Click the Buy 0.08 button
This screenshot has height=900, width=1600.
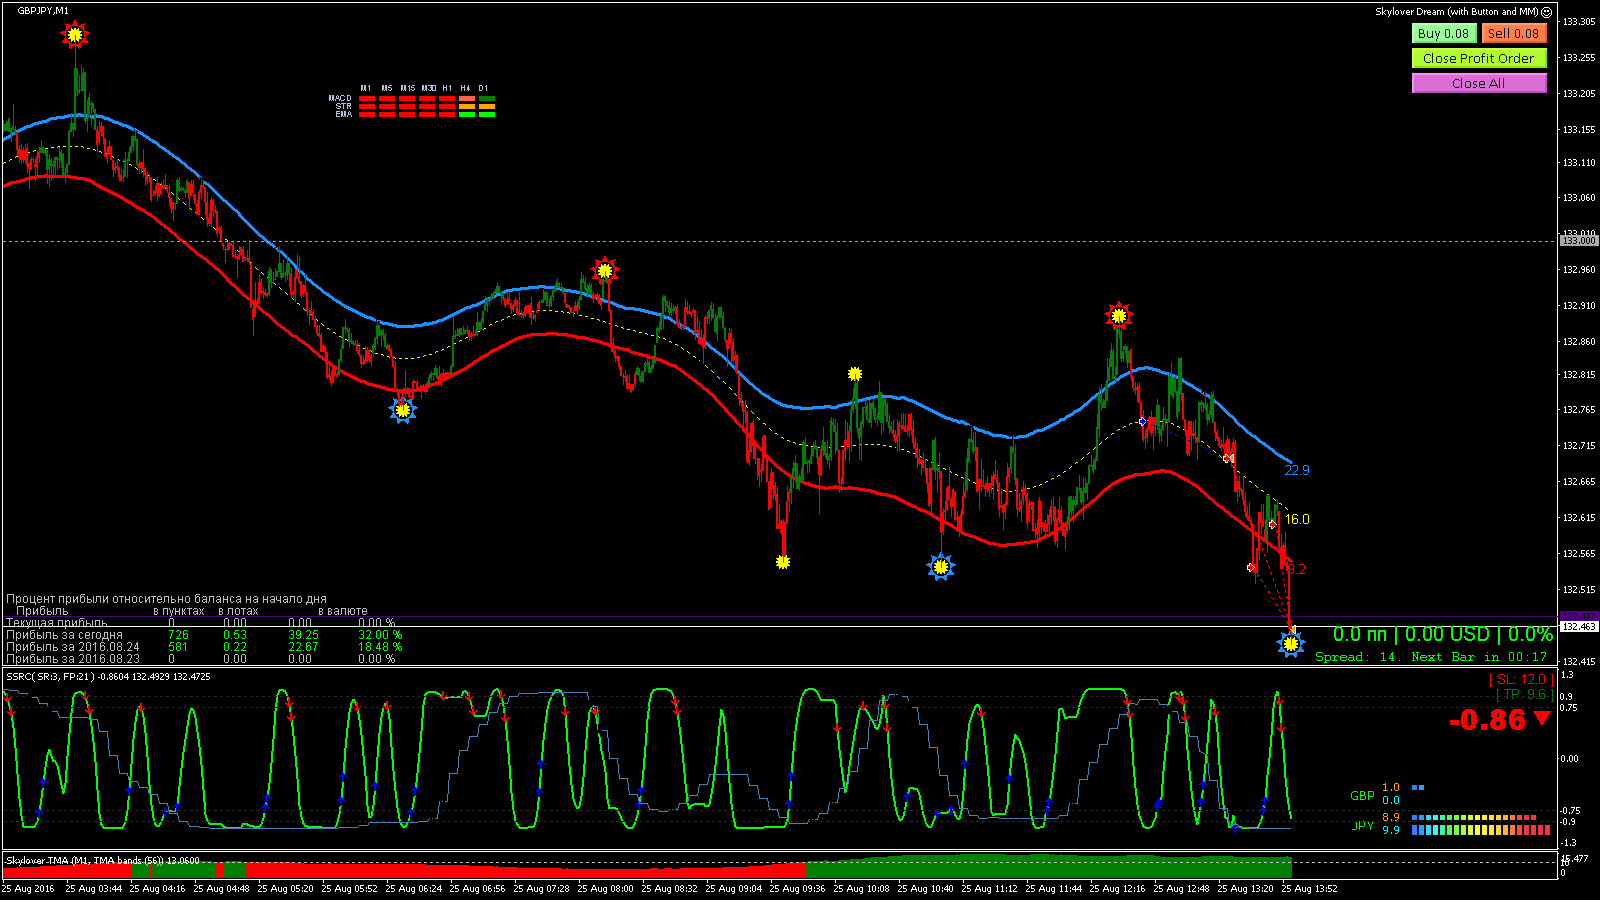1444,33
